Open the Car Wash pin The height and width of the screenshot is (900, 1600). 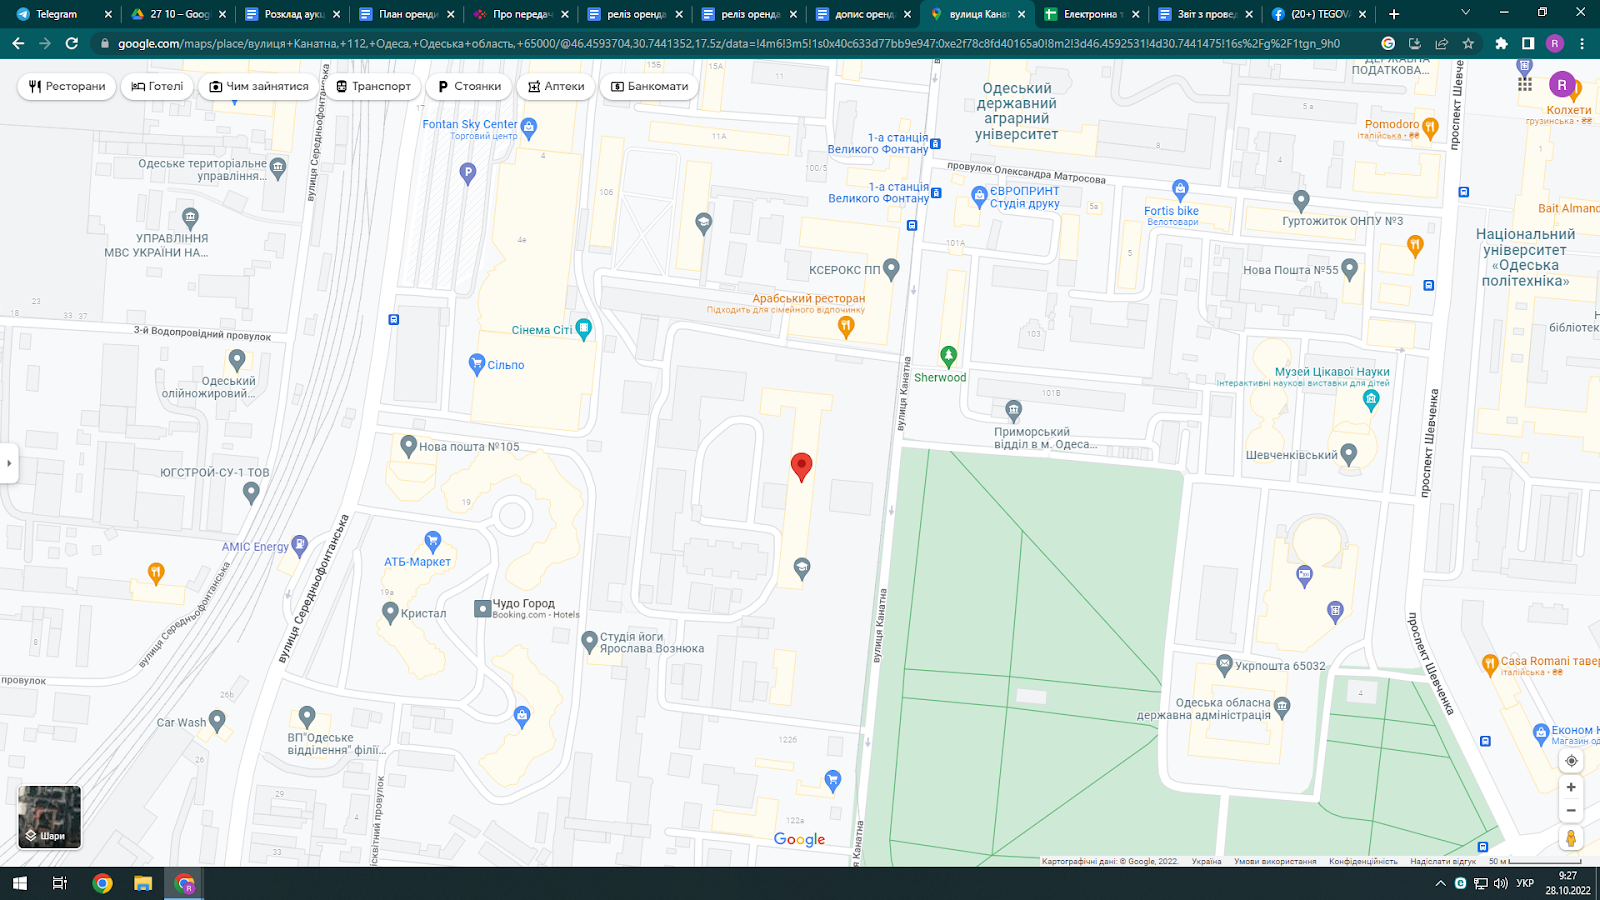(217, 720)
